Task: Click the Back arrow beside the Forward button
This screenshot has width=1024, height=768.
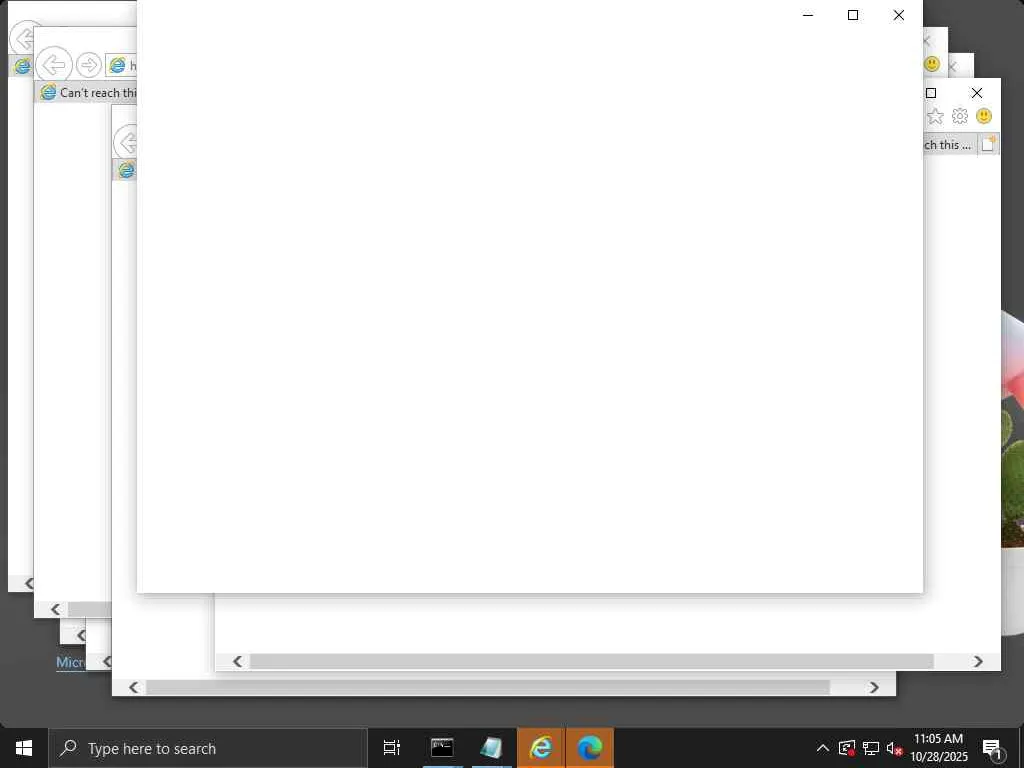Action: [54, 65]
